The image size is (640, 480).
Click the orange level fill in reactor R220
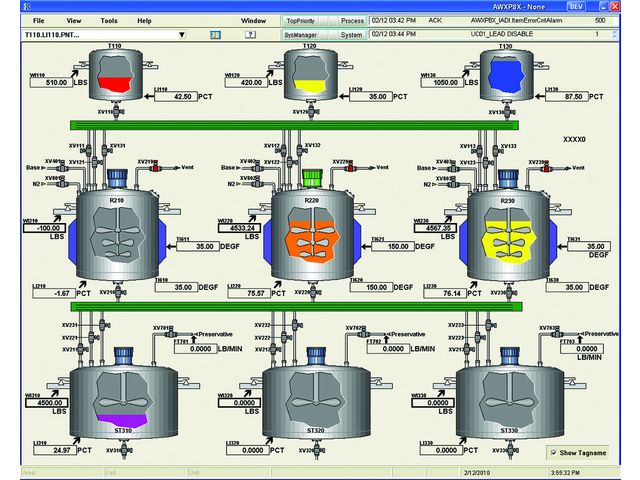[x=313, y=242]
